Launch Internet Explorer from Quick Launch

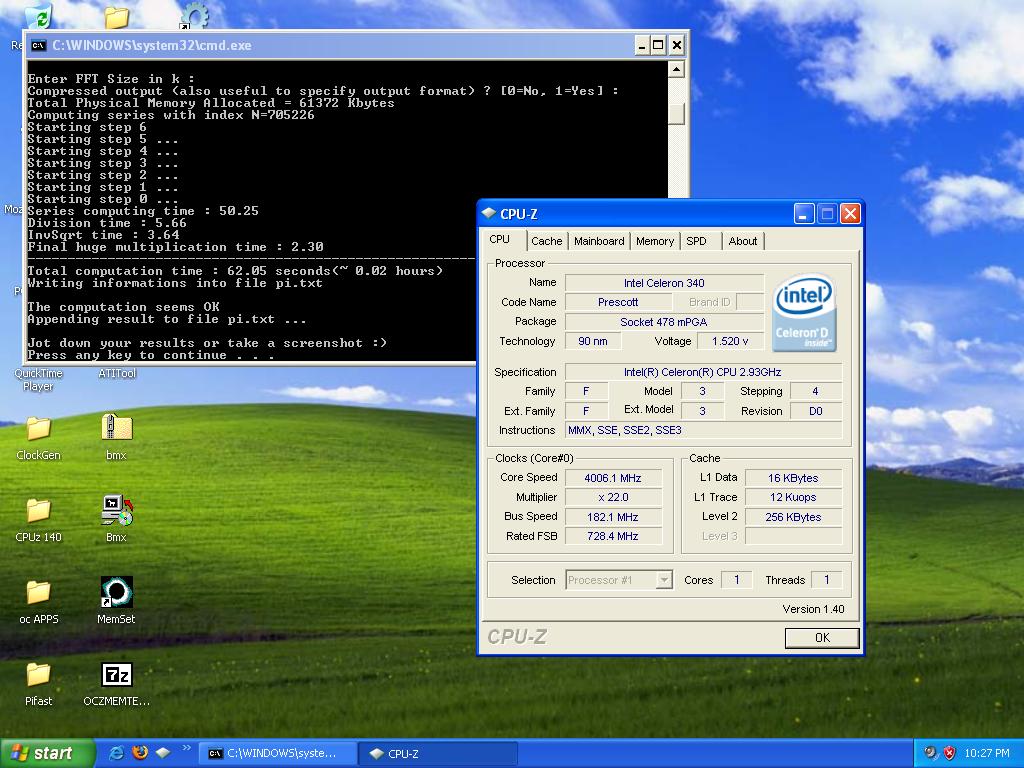pyautogui.click(x=116, y=753)
